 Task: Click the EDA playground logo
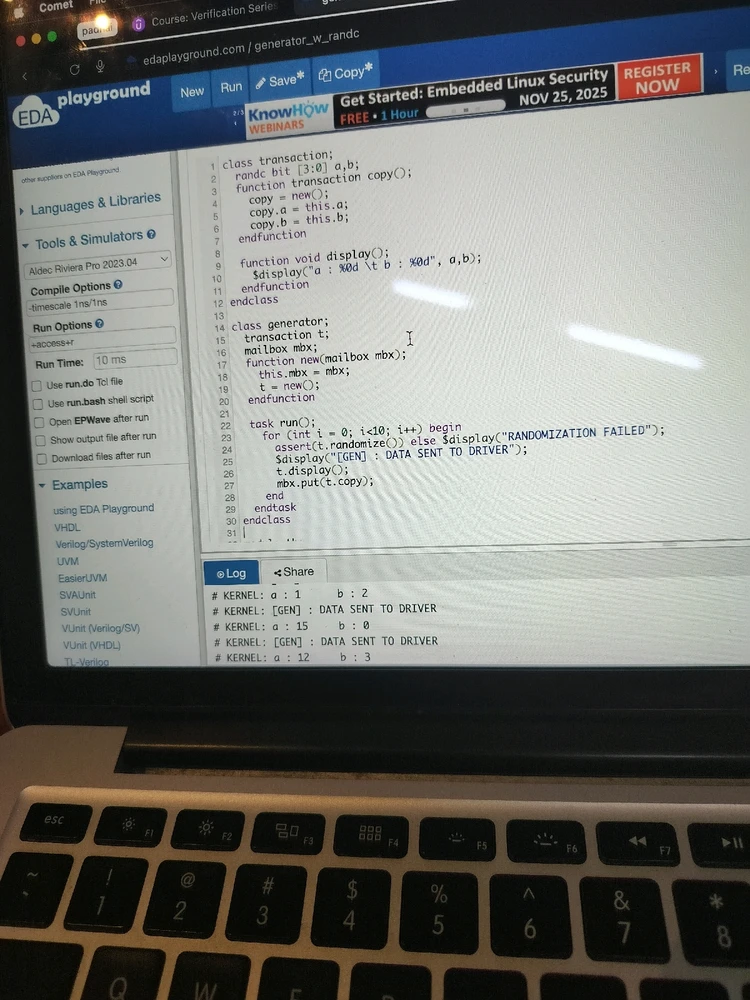pyautogui.click(x=82, y=105)
